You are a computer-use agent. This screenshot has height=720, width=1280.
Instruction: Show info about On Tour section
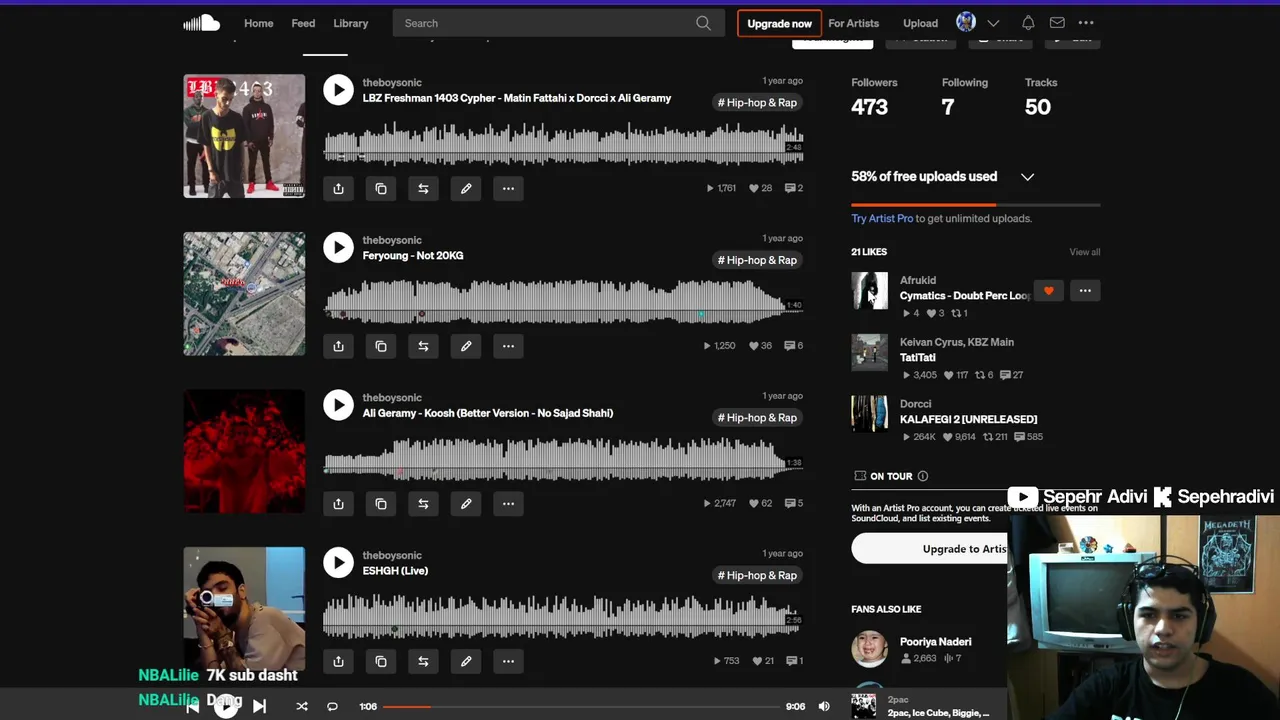coord(923,476)
